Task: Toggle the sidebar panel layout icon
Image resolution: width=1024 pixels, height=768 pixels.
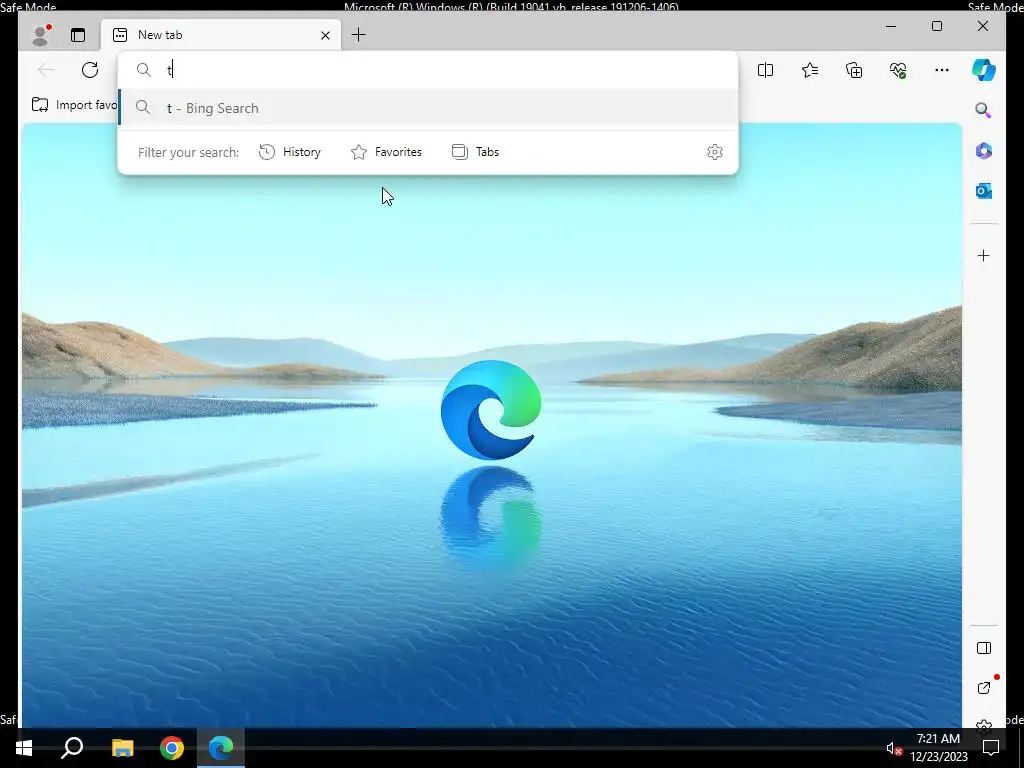Action: coord(984,648)
